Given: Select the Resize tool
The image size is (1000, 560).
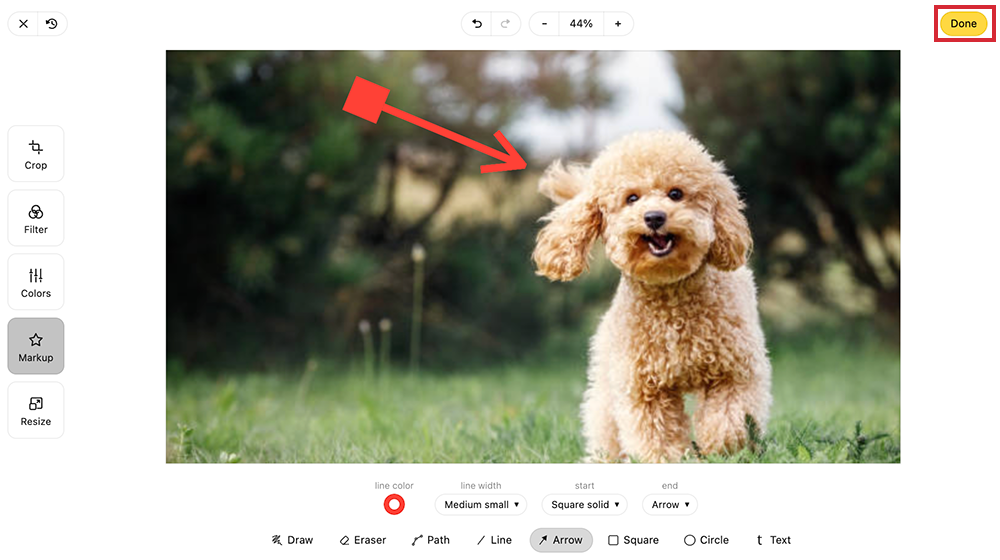Looking at the screenshot, I should pyautogui.click(x=36, y=410).
